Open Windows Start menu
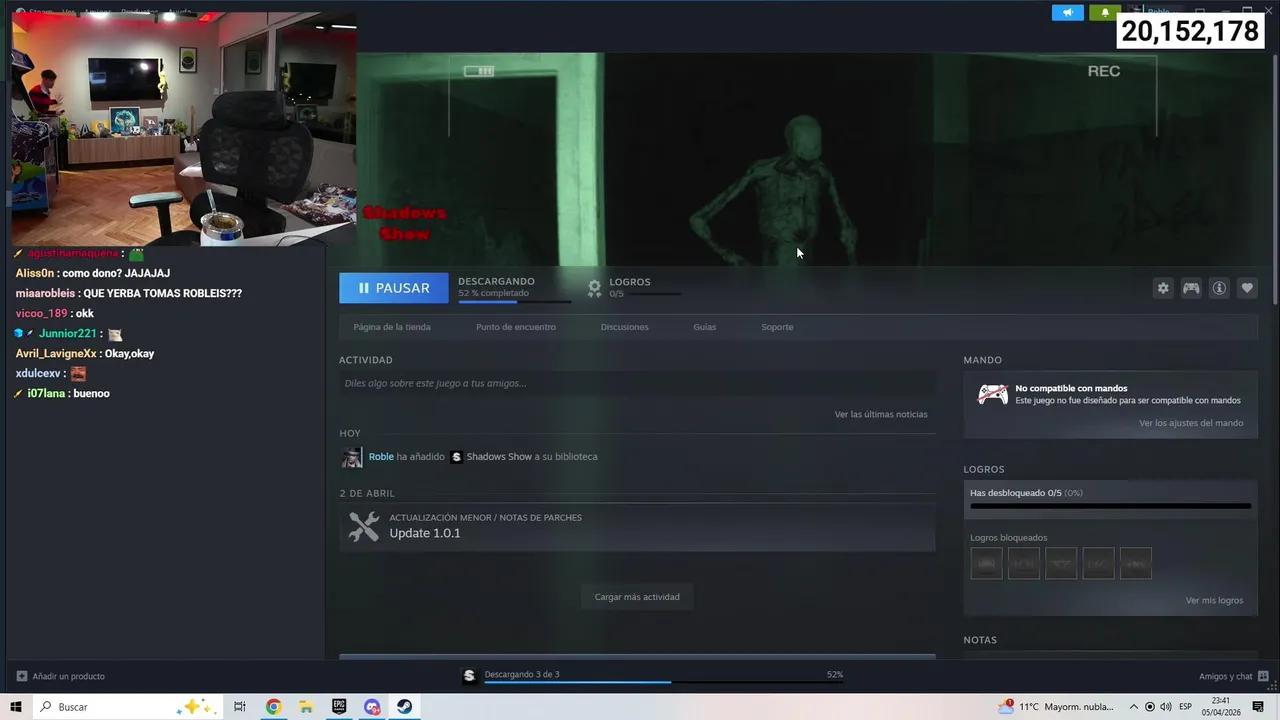The width and height of the screenshot is (1280, 720). [x=16, y=707]
